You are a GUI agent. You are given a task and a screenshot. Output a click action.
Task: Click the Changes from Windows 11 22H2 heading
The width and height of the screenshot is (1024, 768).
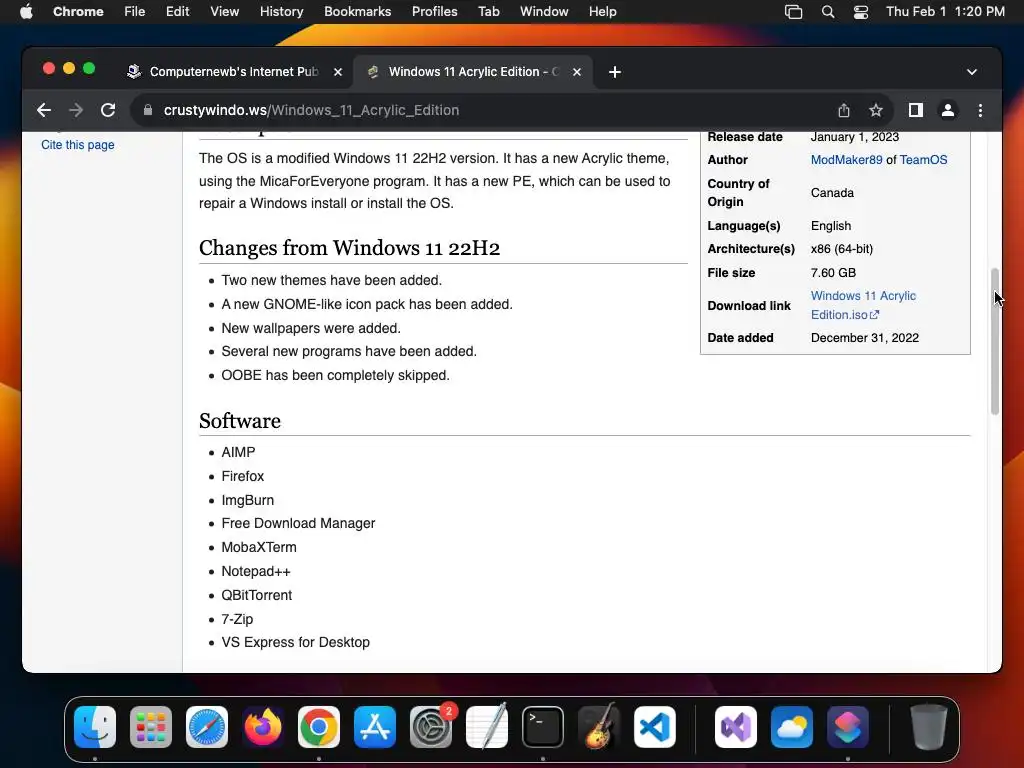coord(349,248)
